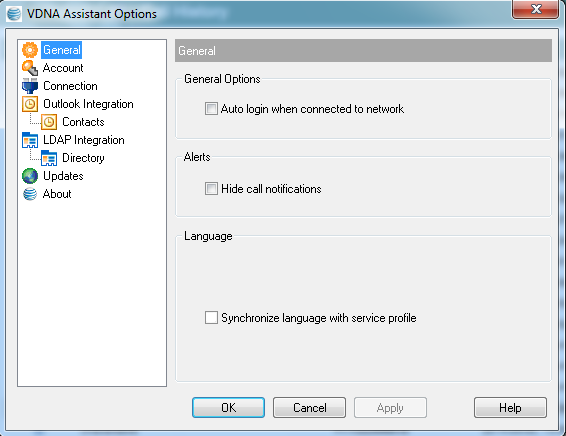
Task: Toggle Hide call notifications checkbox
Action: 211,188
